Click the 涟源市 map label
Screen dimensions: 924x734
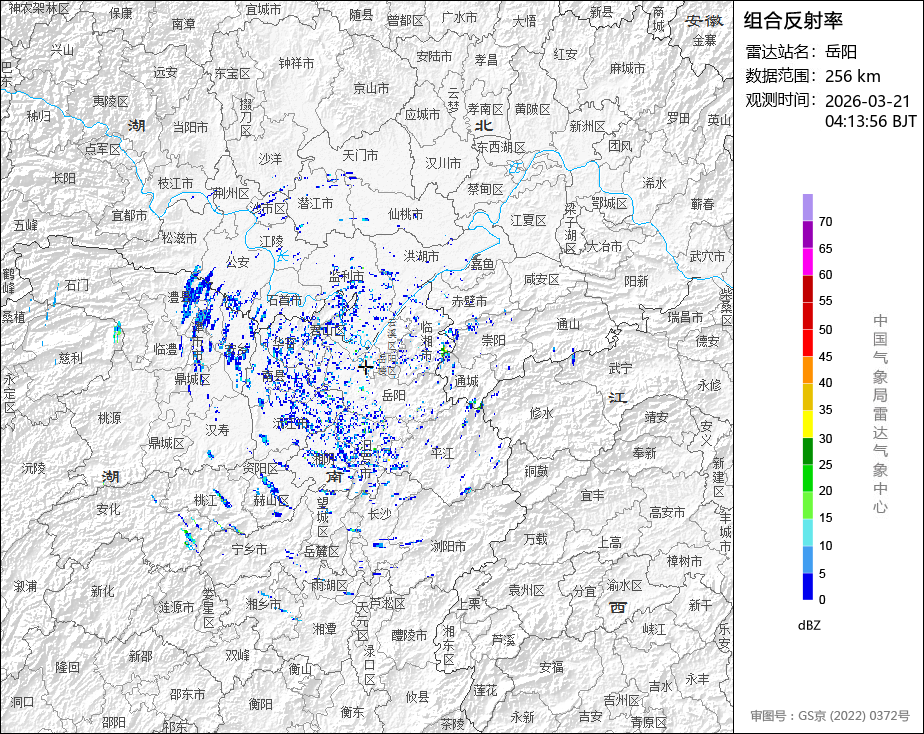pos(176,607)
